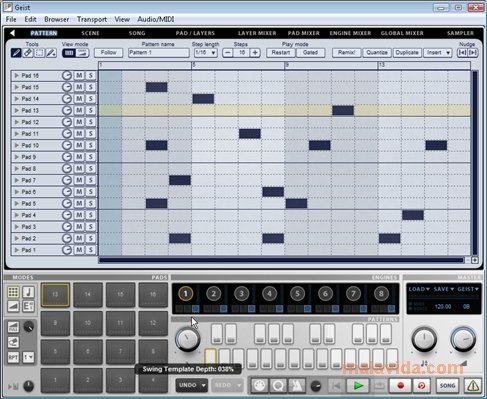Toggle the metronome icon

pyautogui.click(x=297, y=386)
